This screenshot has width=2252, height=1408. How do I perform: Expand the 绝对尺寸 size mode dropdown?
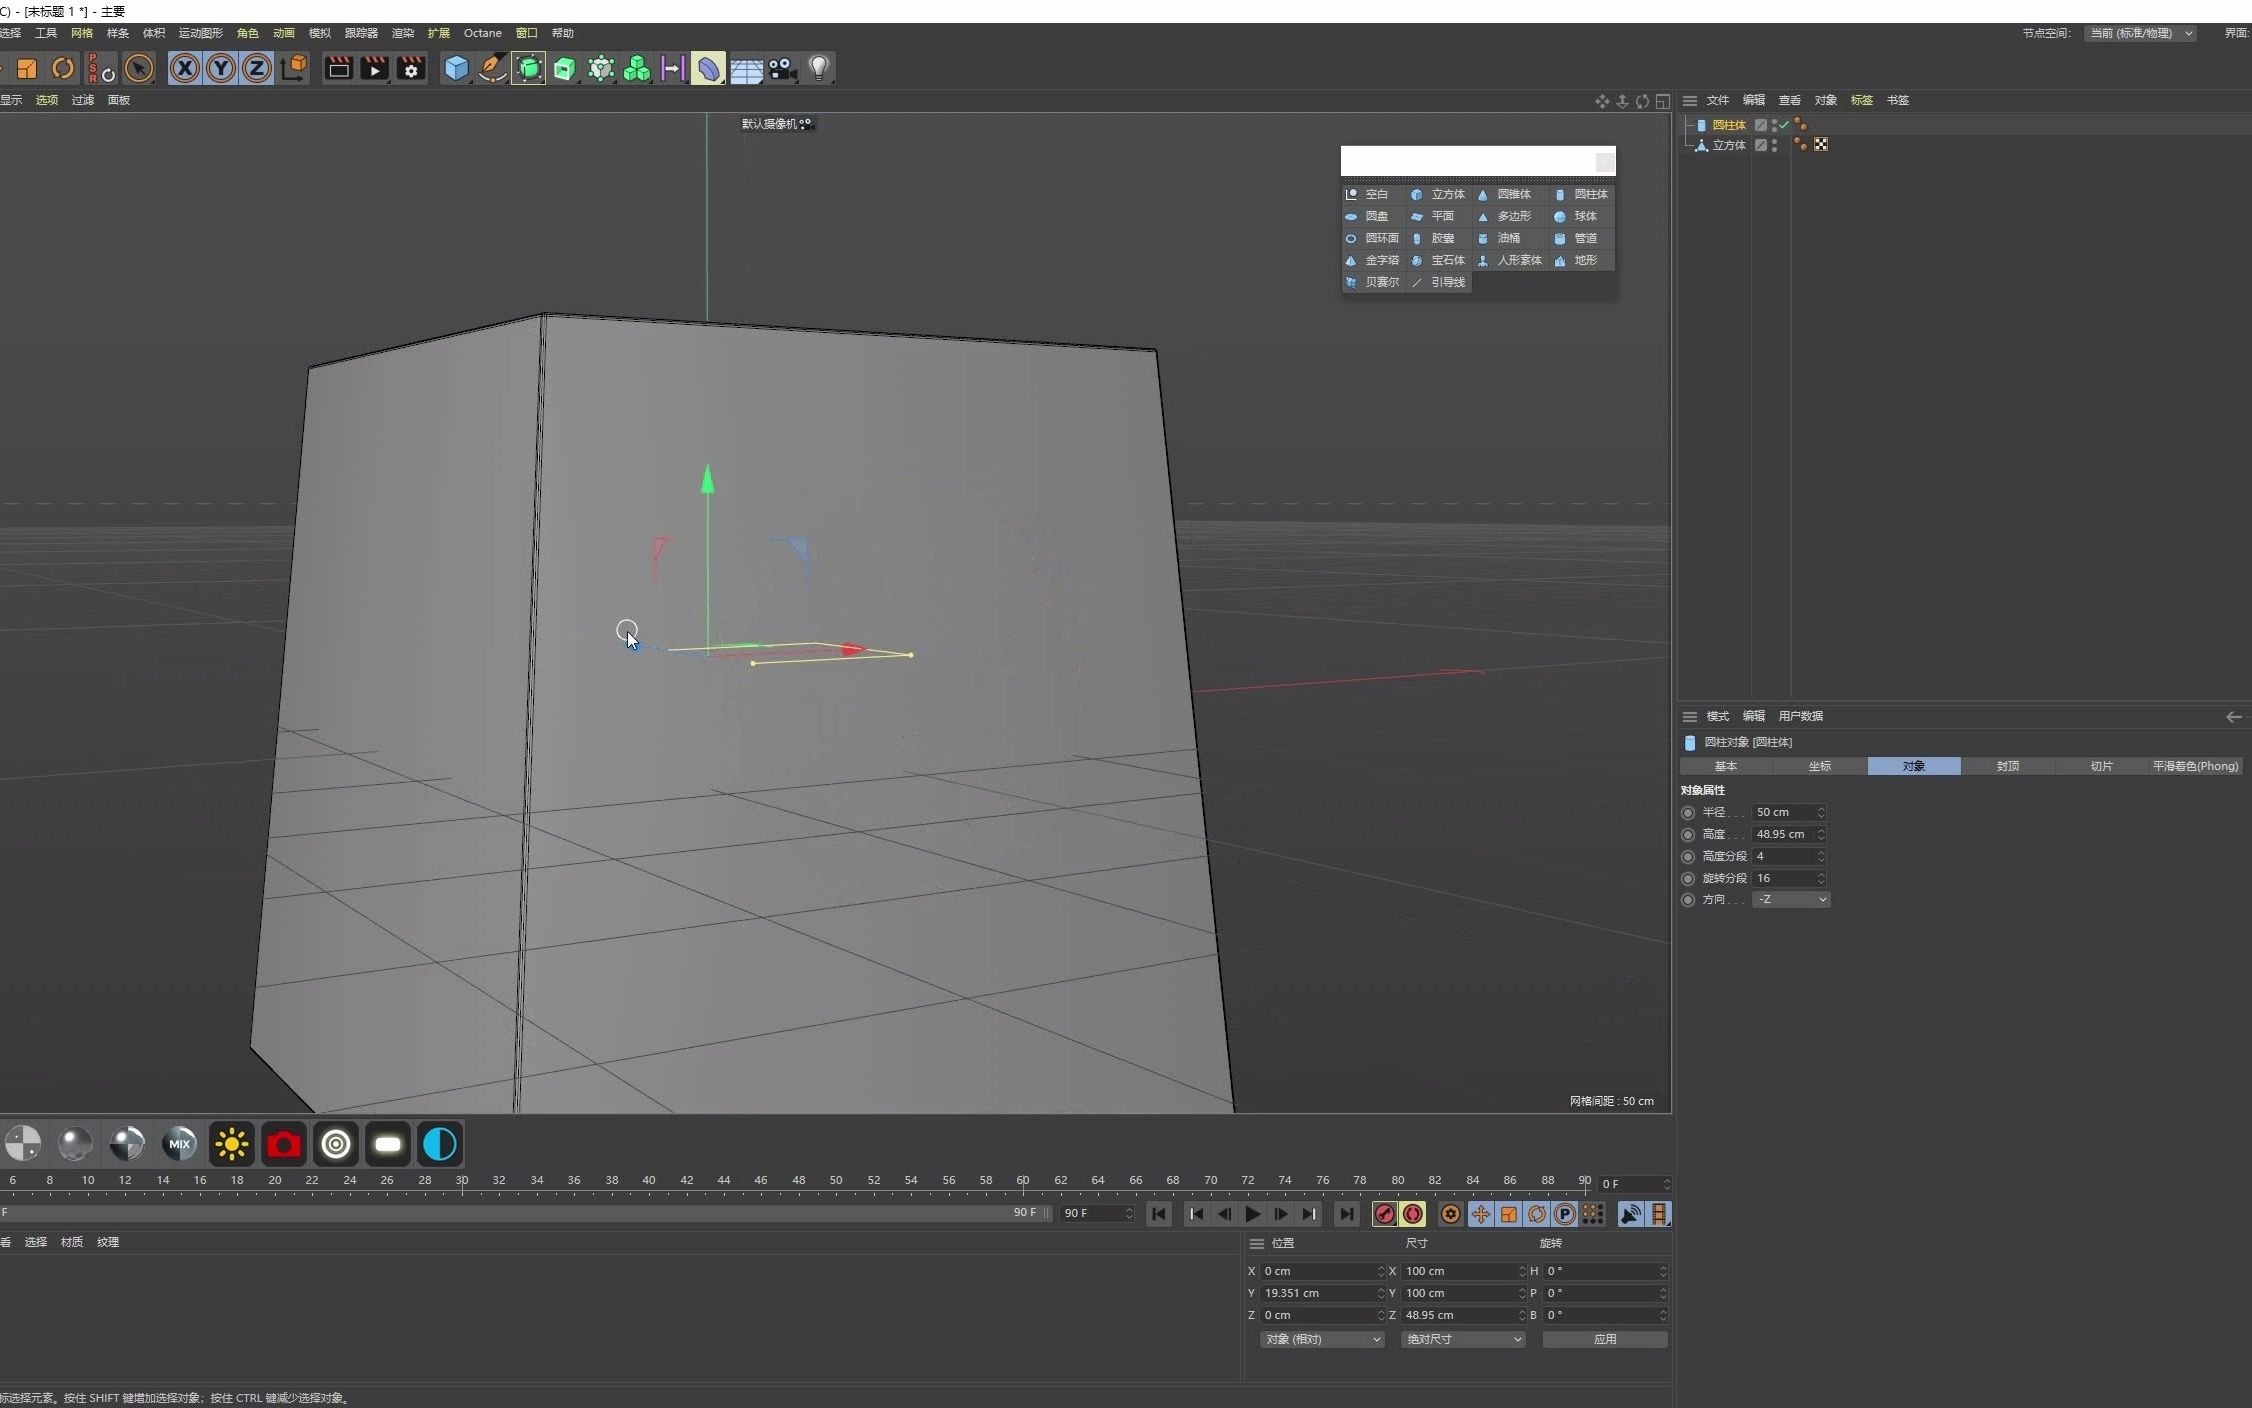pos(1463,1339)
